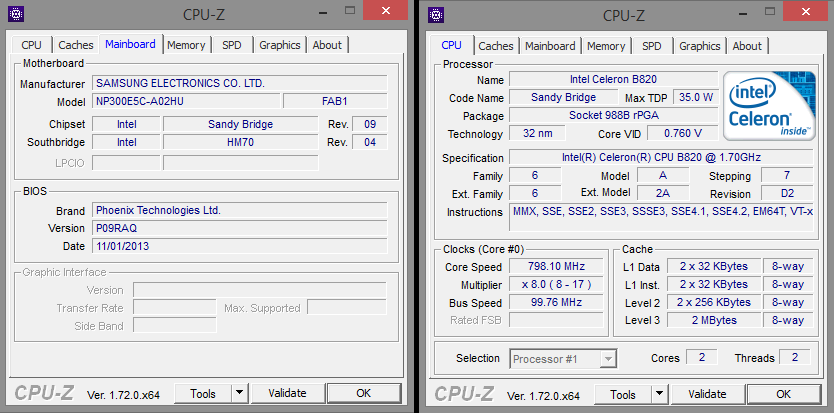Click chipset Rev. value 09
834x413 pixels.
(x=370, y=125)
